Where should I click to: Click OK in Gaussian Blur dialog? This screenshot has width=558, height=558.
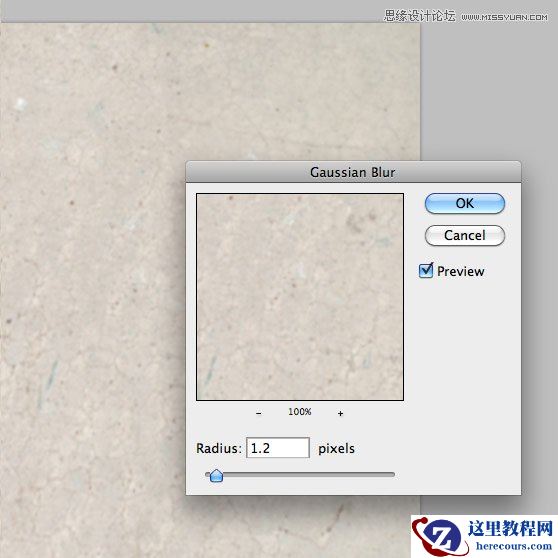[464, 204]
